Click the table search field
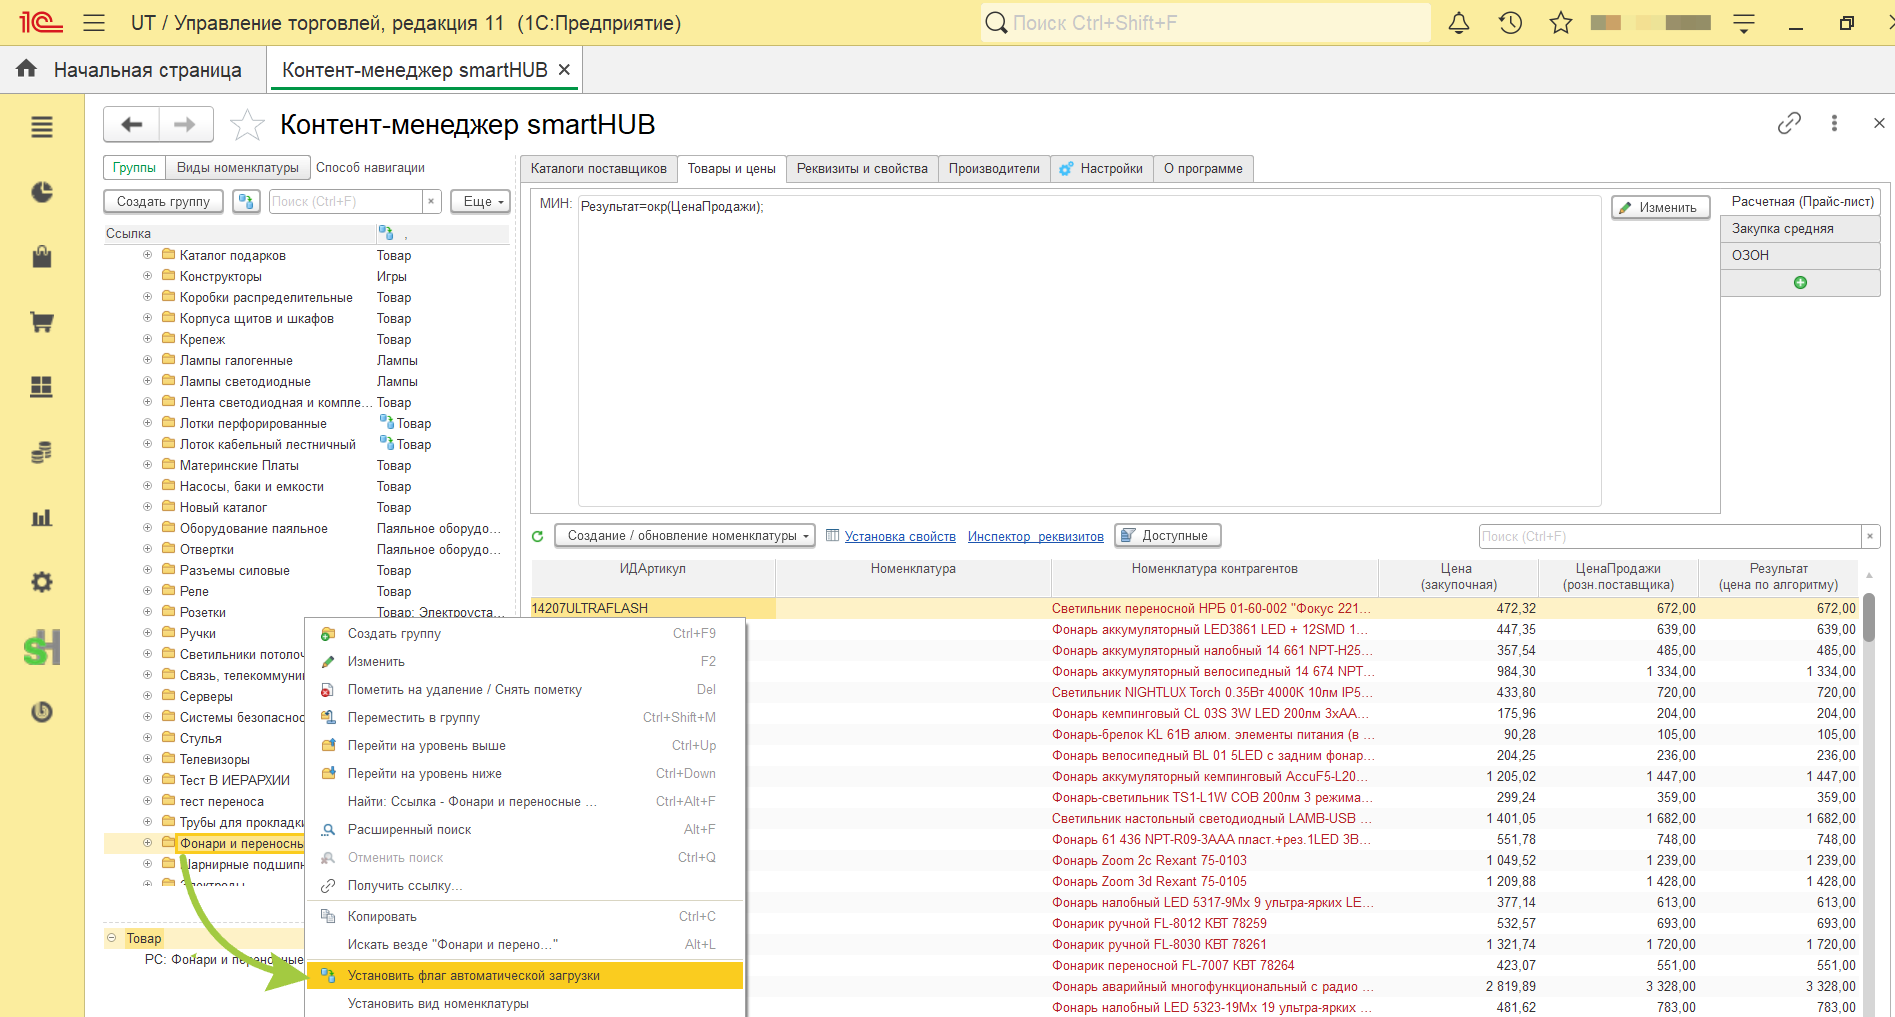The height and width of the screenshot is (1017, 1895). tap(1670, 536)
